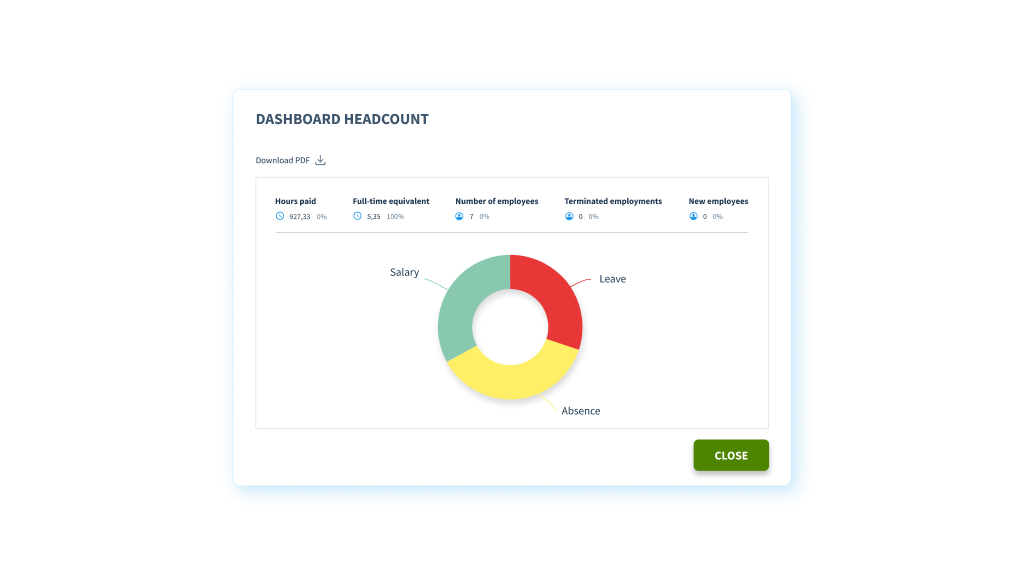Click the Number of employees heading
The image size is (1024, 576).
coord(496,201)
